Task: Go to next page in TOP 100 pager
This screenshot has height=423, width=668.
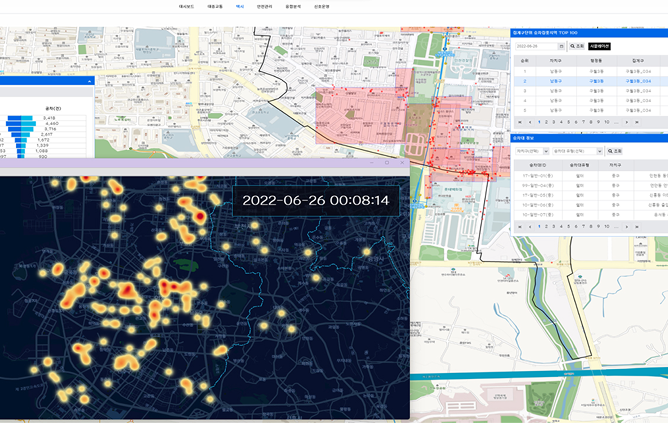Action: tap(627, 122)
